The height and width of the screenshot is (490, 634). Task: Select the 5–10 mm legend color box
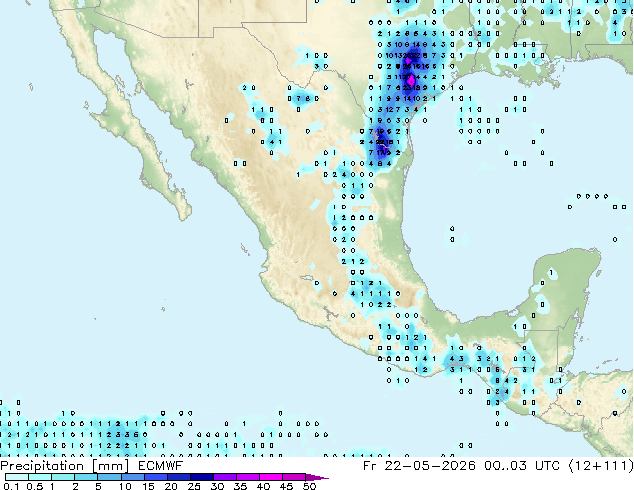(109, 477)
